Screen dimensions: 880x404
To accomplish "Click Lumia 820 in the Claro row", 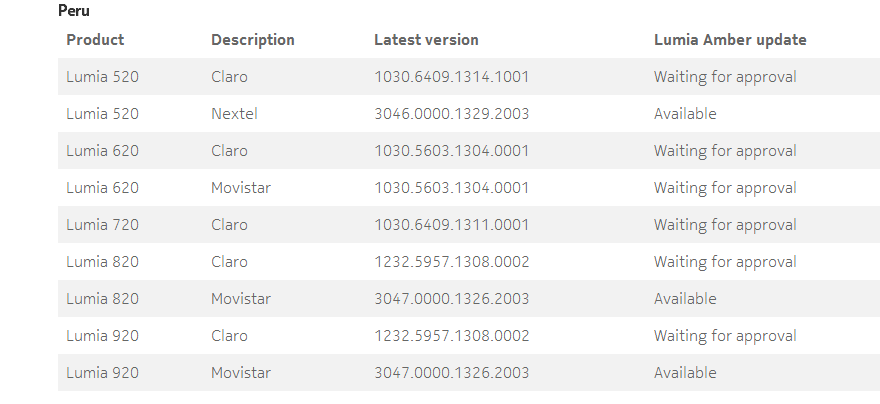I will tap(102, 262).
